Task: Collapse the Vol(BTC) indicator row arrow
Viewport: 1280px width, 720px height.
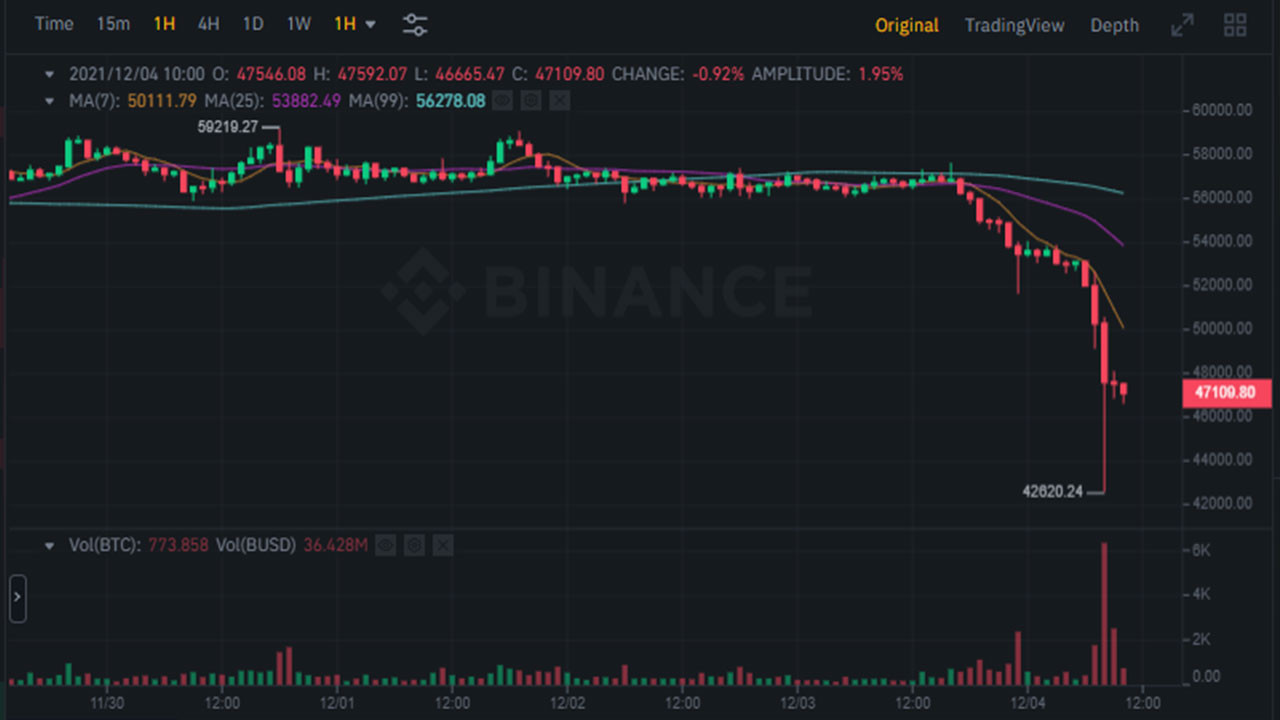Action: pos(48,546)
